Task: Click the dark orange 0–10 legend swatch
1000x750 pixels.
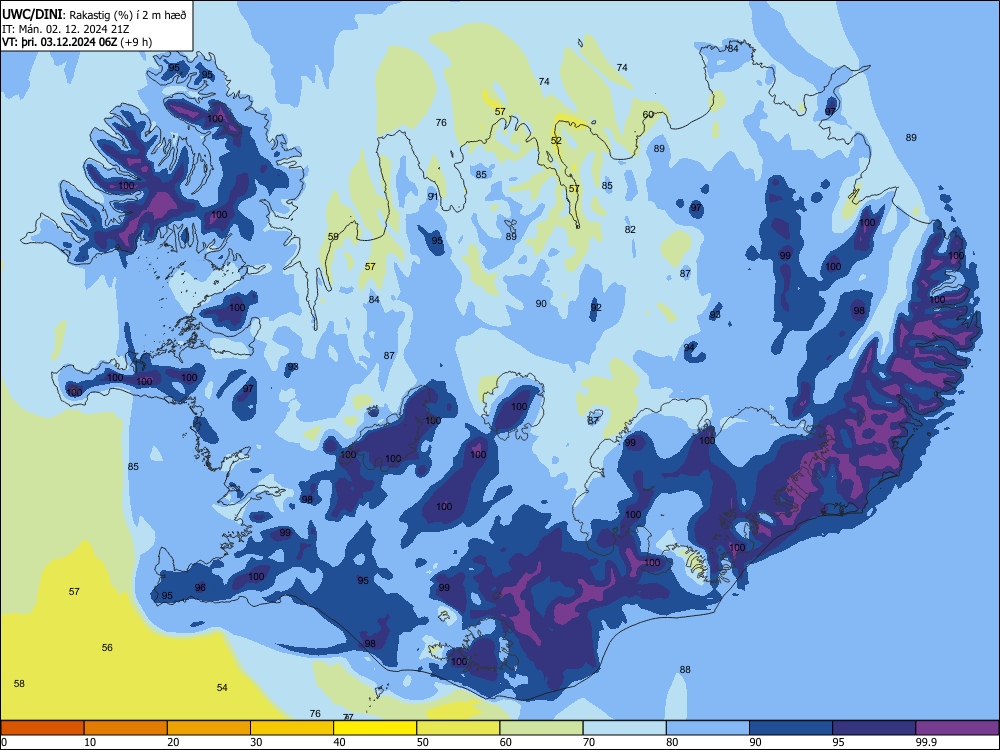Action: 42,728
